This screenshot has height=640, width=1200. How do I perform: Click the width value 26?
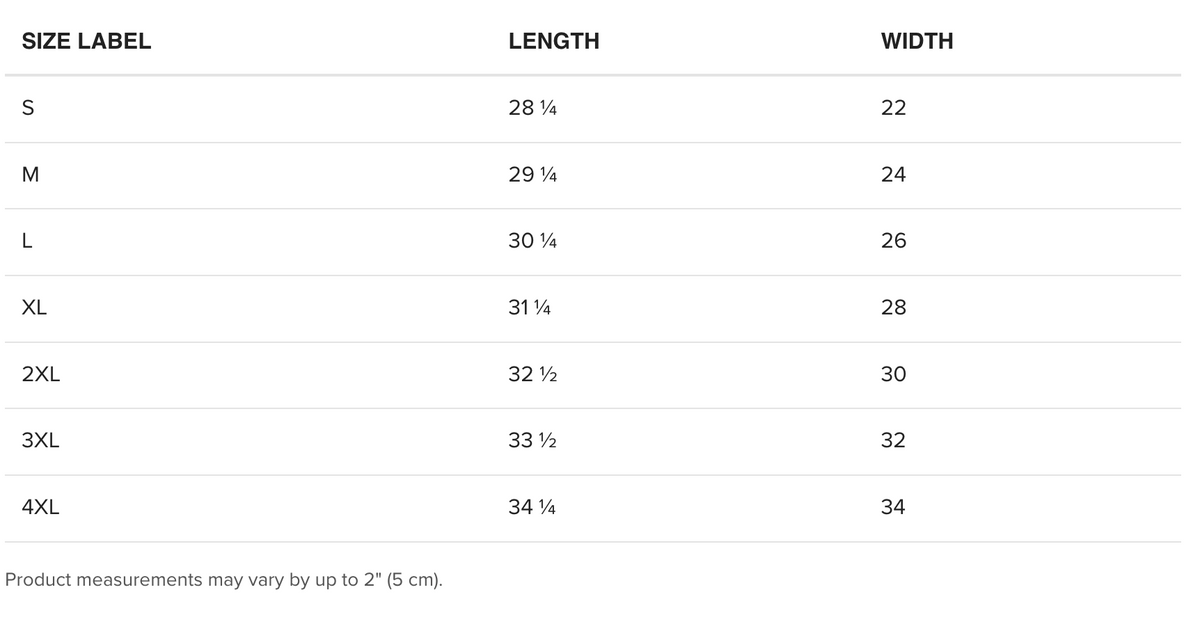[x=893, y=241]
